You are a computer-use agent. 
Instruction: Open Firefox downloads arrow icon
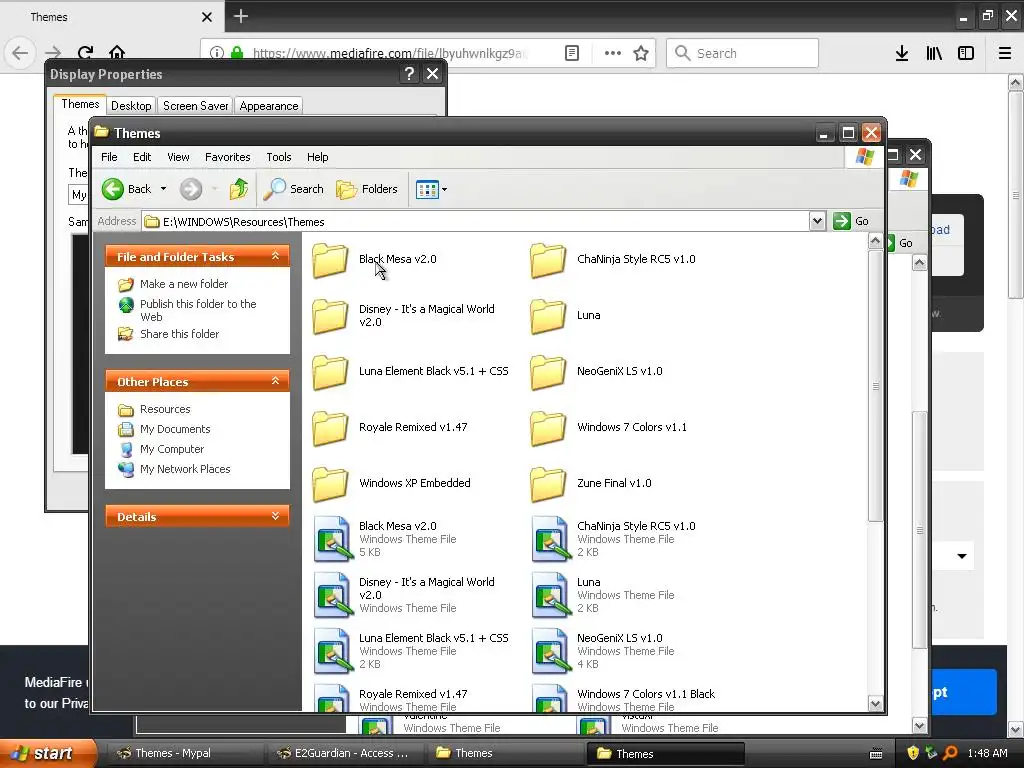pos(902,54)
